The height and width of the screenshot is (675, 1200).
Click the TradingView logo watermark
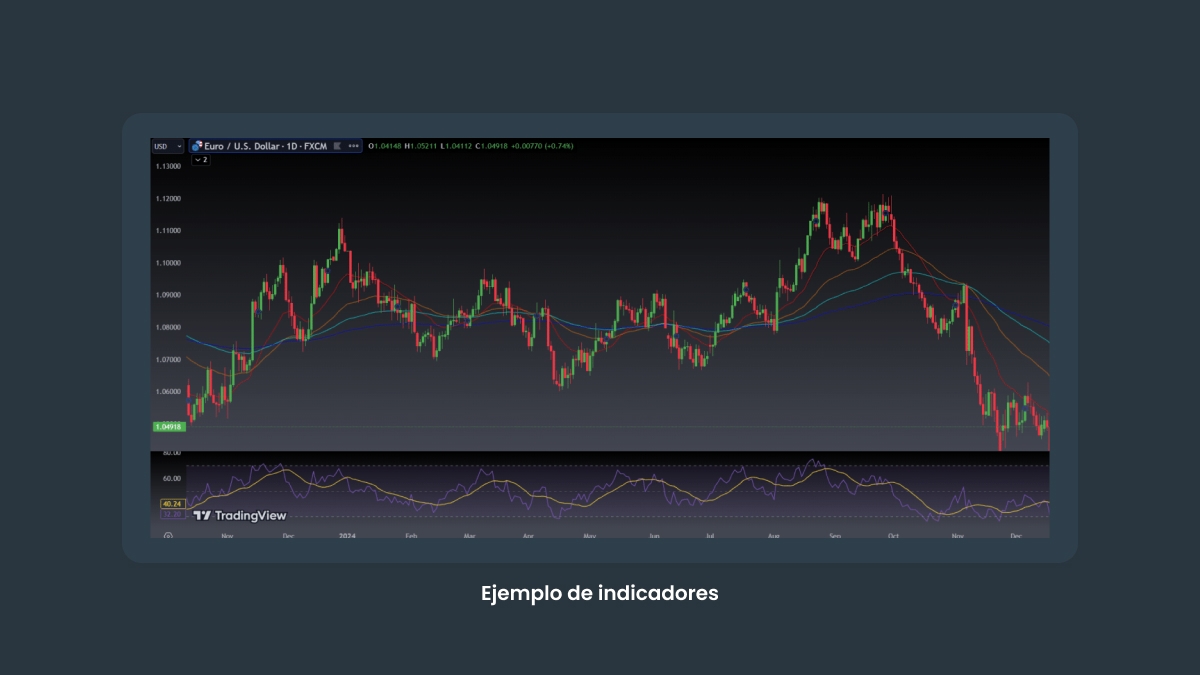pos(240,515)
